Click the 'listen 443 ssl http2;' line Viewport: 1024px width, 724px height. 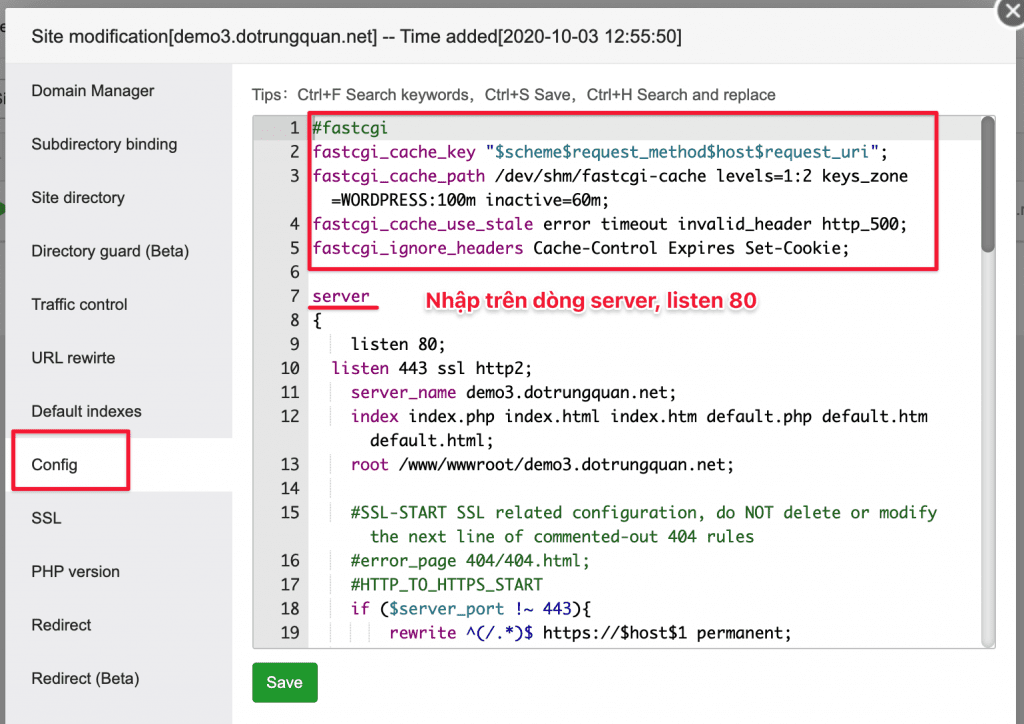pyautogui.click(x=432, y=368)
